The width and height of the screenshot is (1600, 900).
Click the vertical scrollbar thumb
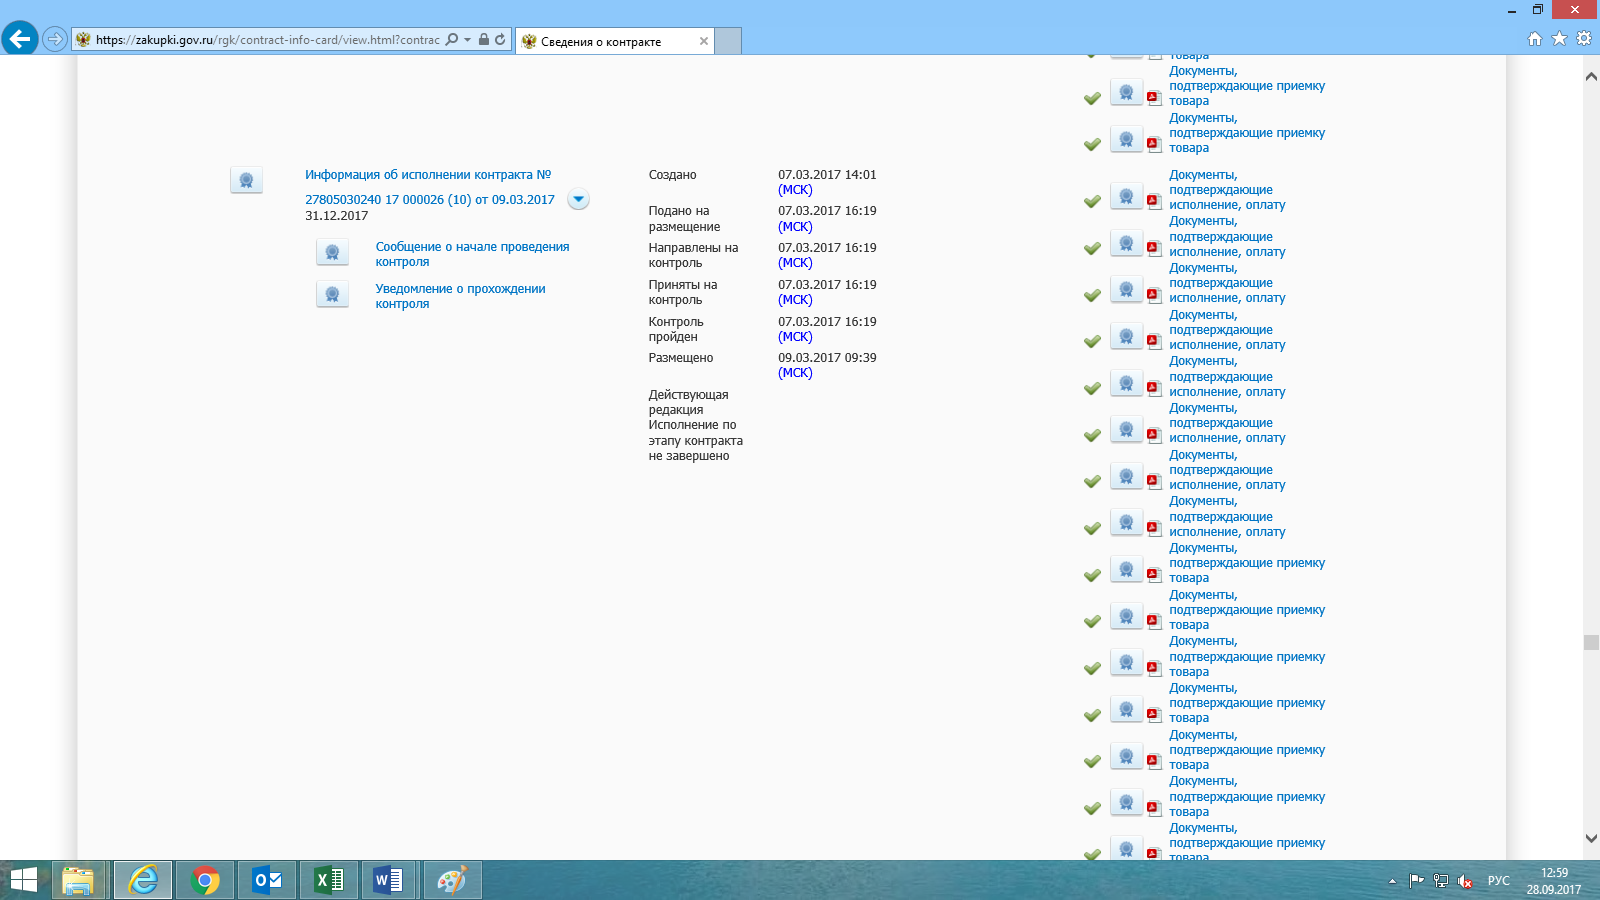tap(1591, 643)
